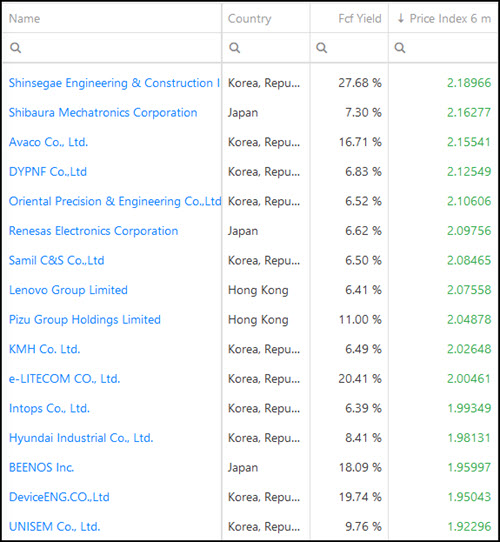Viewport: 500px width, 542px height.
Task: Select the 6.39 % Fcf Yield cell
Action: pos(363,409)
